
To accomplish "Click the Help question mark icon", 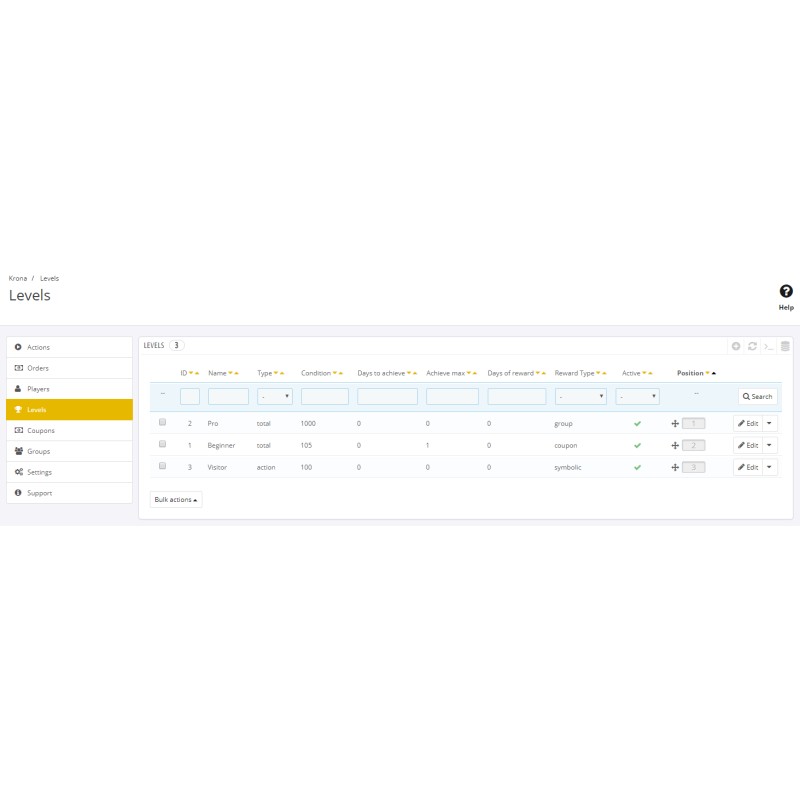I will [786, 292].
